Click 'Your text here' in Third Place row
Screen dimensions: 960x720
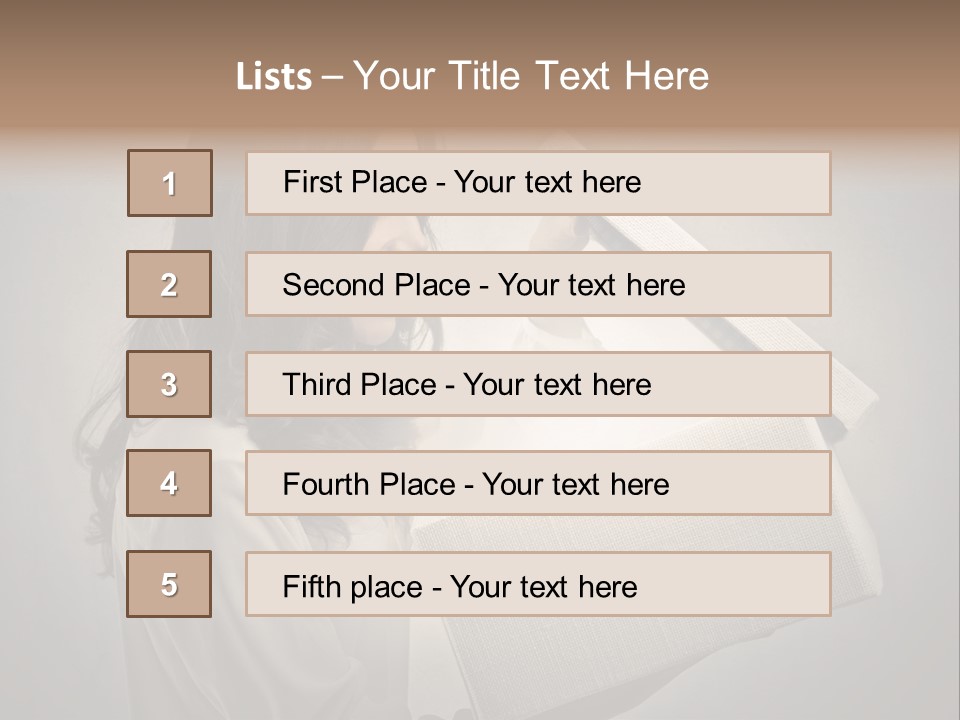click(x=558, y=385)
